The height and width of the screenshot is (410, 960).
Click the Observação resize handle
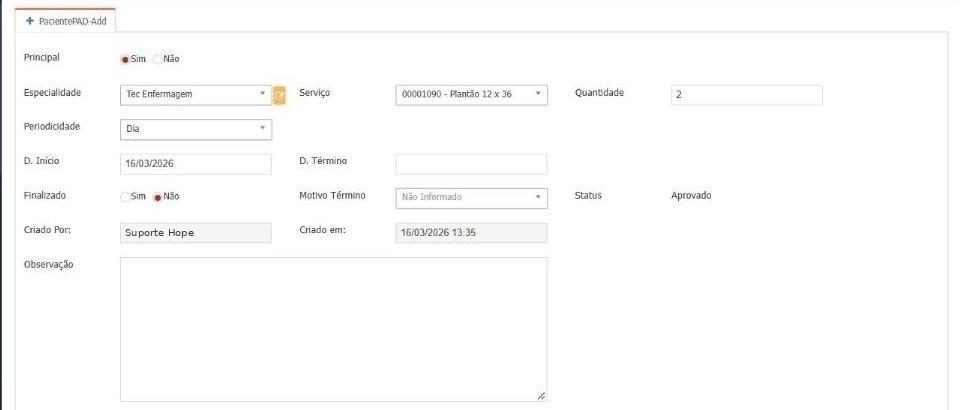541,396
